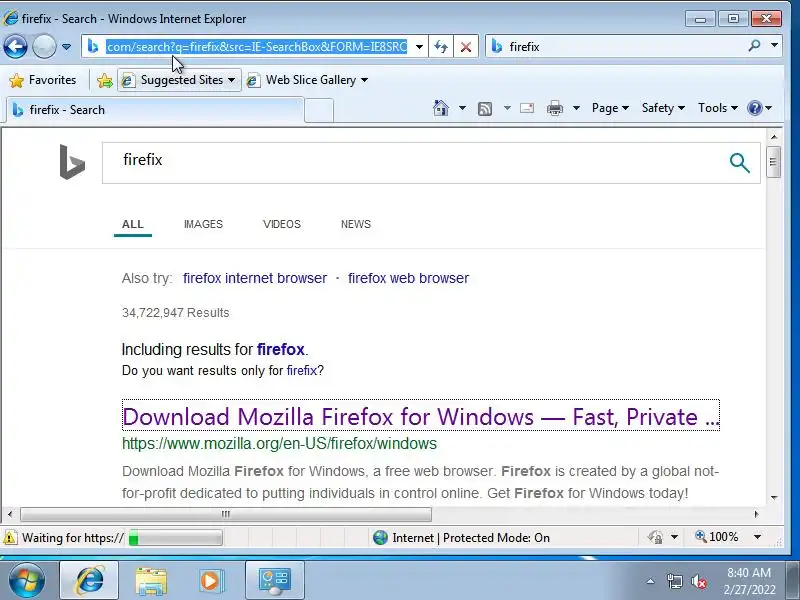Screen dimensions: 800x600
Task: Click horizontal scrollbar right arrow
Action: pos(757,514)
